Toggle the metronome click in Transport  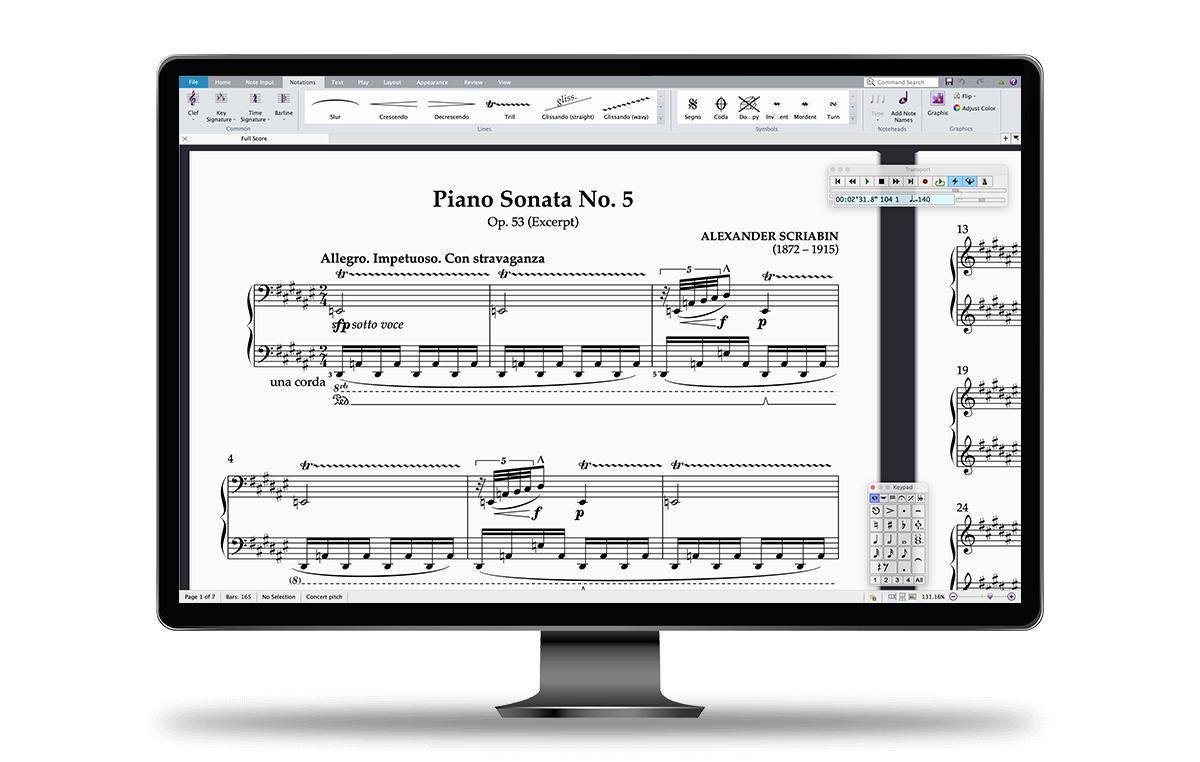984,181
